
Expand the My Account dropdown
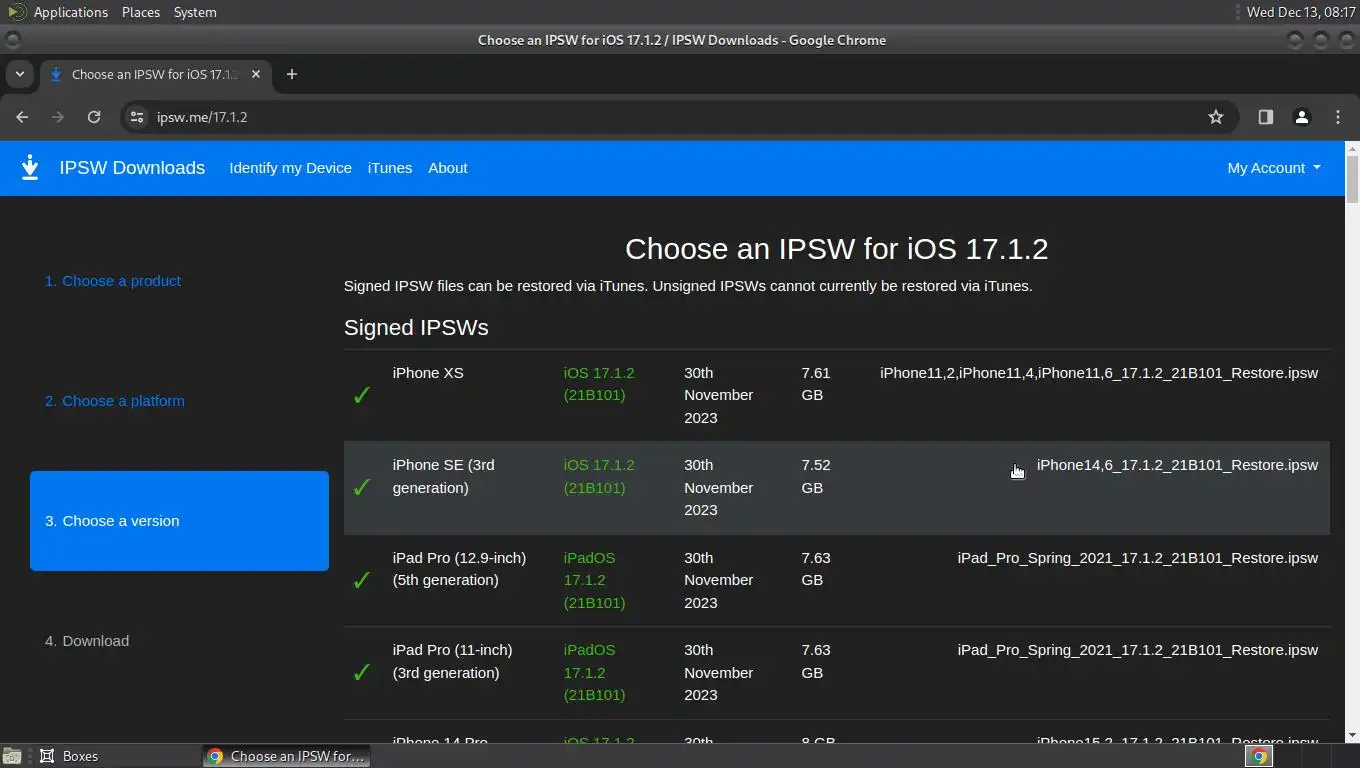tap(1274, 168)
